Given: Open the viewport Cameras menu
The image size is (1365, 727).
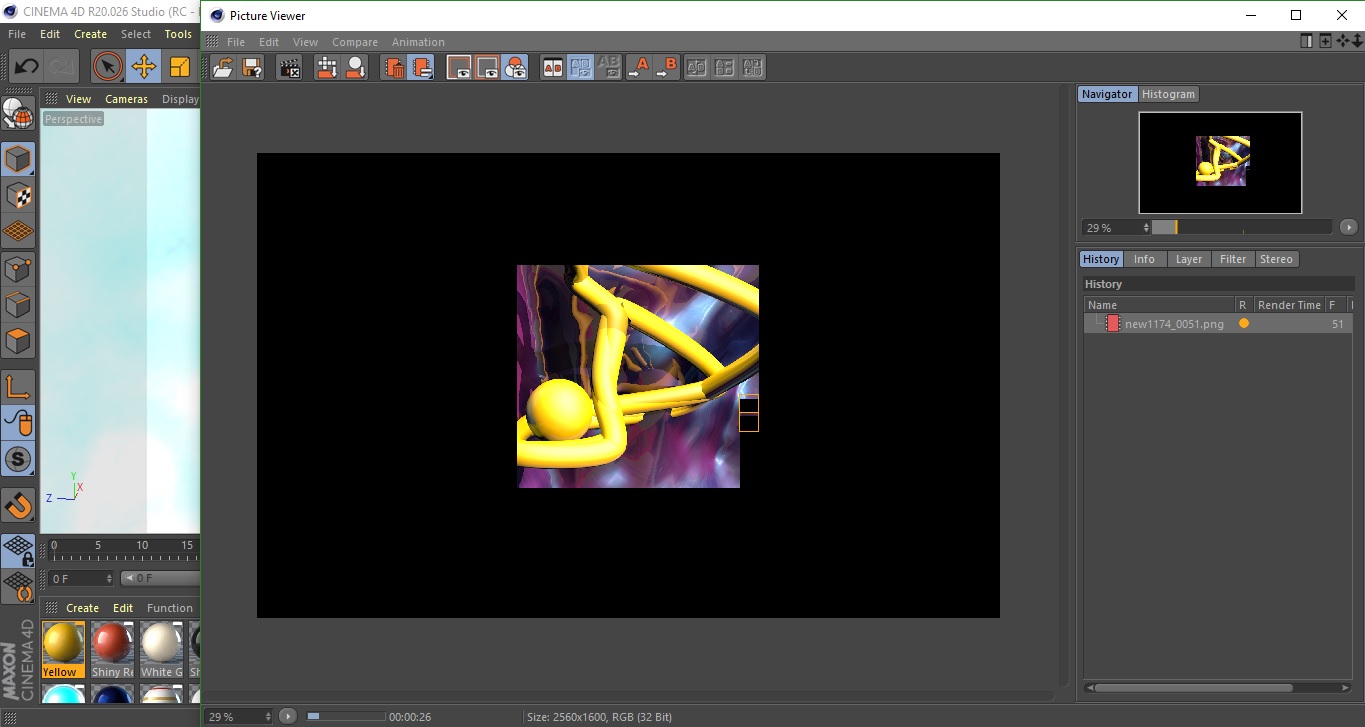Looking at the screenshot, I should pos(126,99).
